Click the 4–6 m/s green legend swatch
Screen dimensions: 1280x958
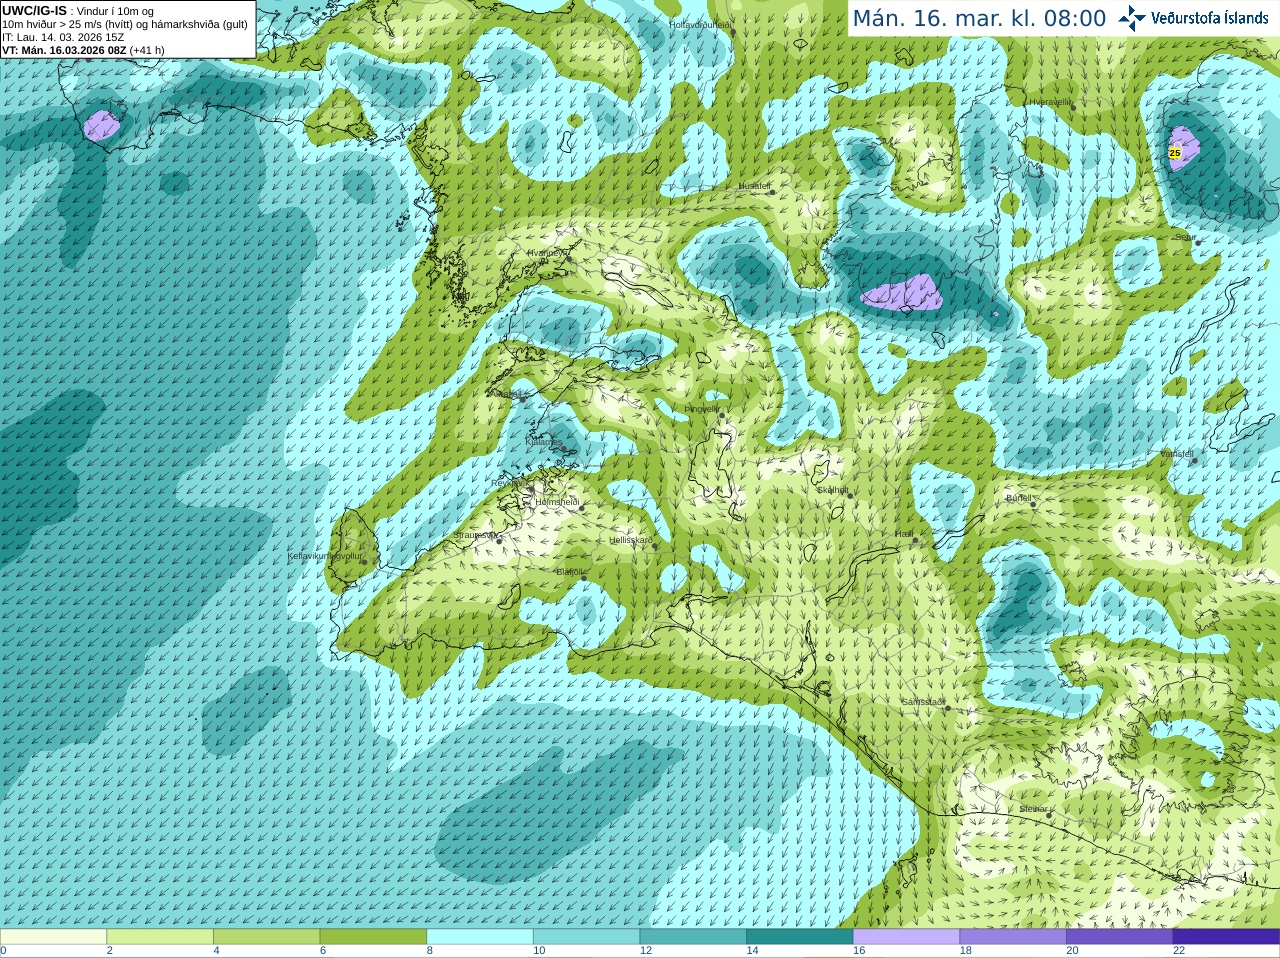267,937
